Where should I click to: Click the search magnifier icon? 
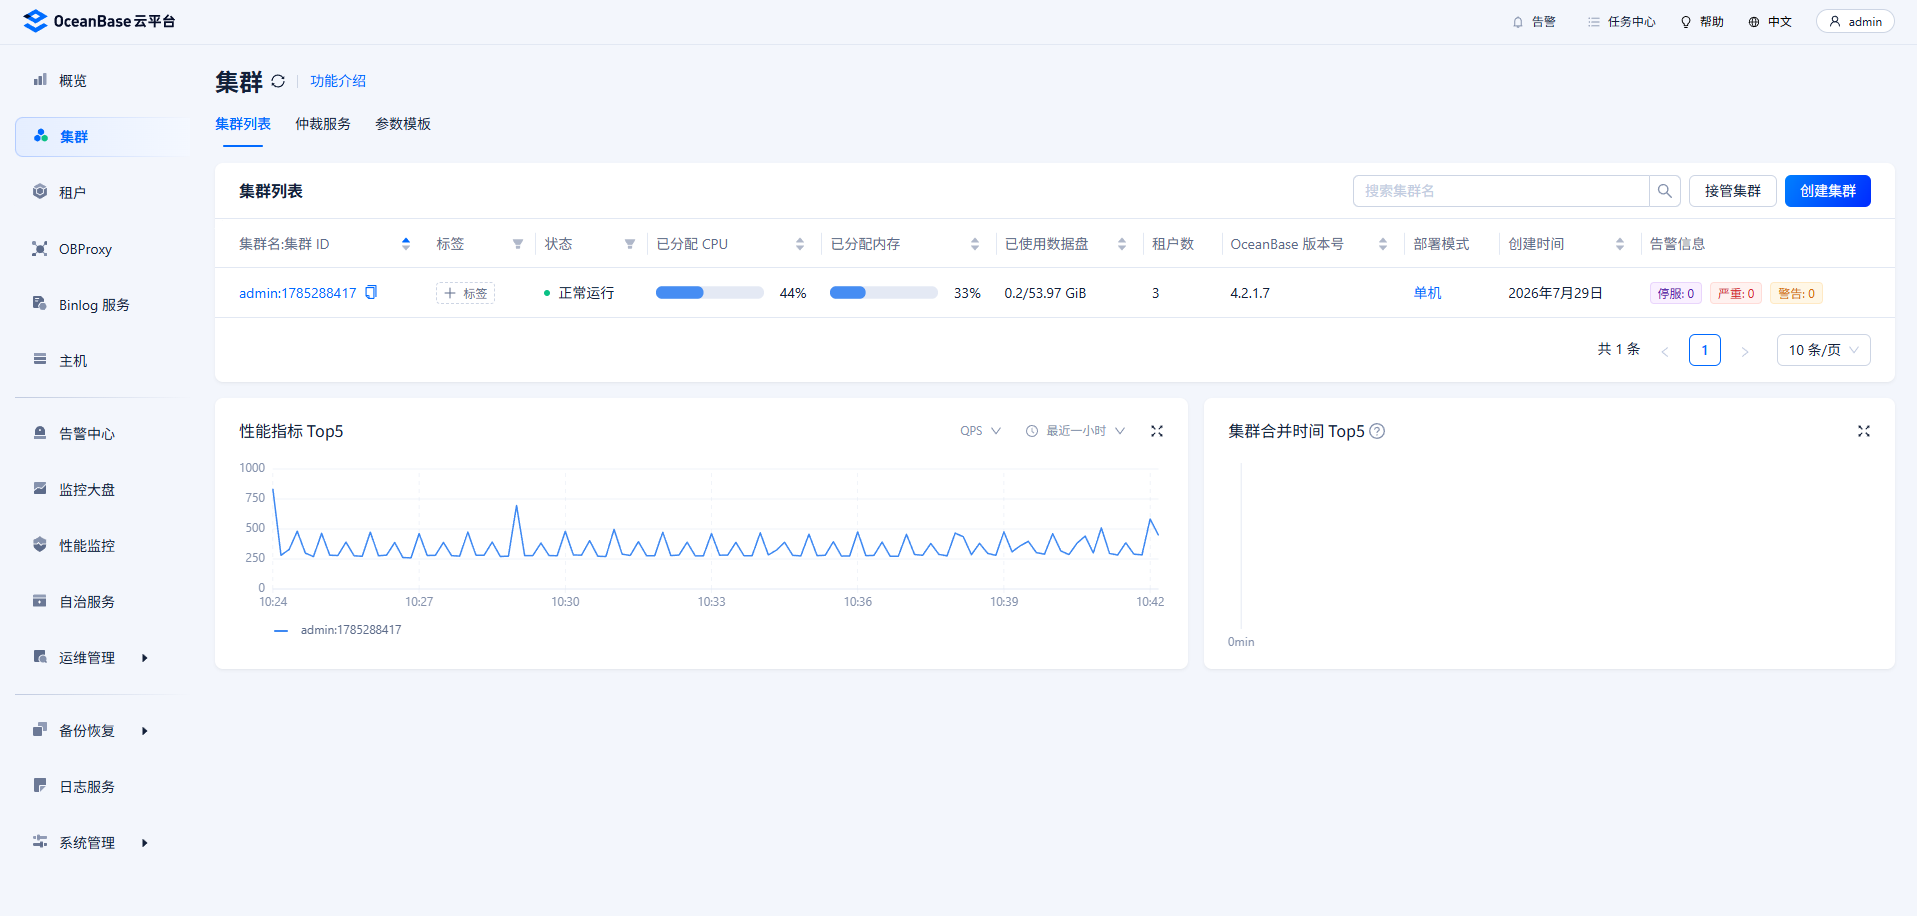1664,191
